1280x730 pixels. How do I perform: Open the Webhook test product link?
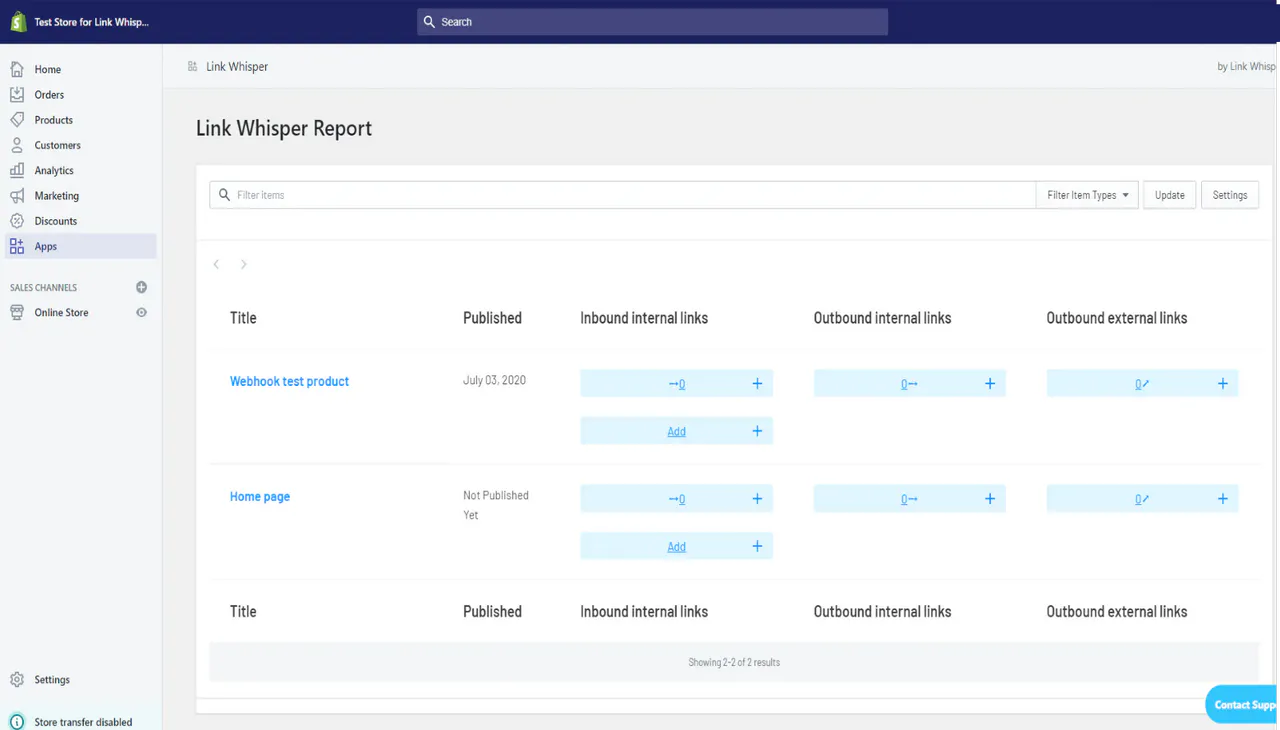click(x=289, y=381)
